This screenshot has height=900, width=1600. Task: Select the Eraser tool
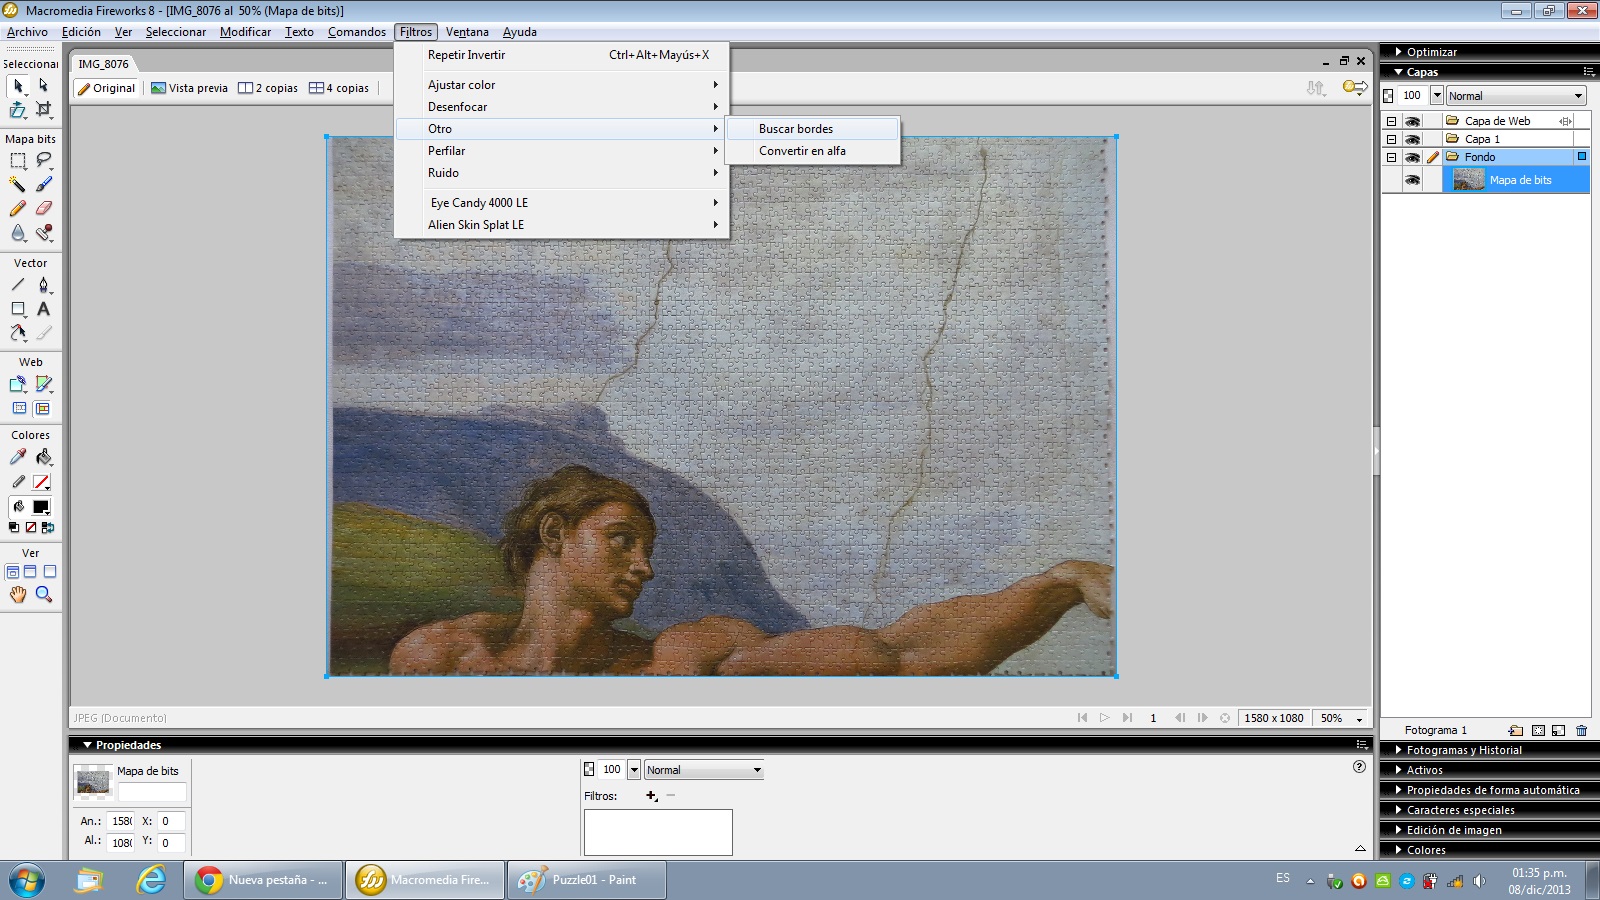[x=43, y=208]
